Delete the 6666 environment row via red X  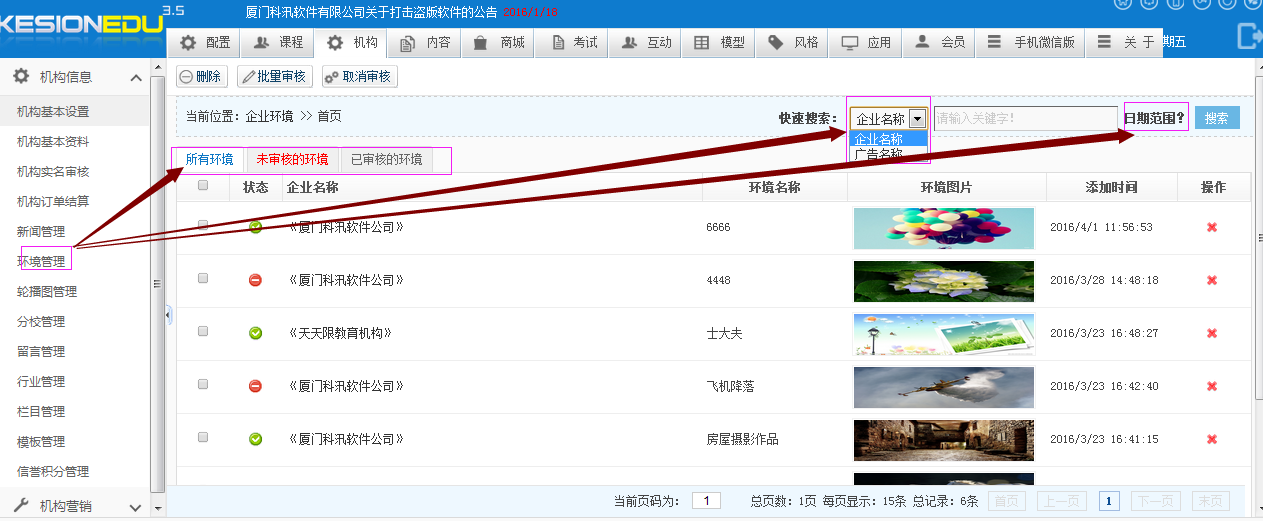pyautogui.click(x=1212, y=227)
